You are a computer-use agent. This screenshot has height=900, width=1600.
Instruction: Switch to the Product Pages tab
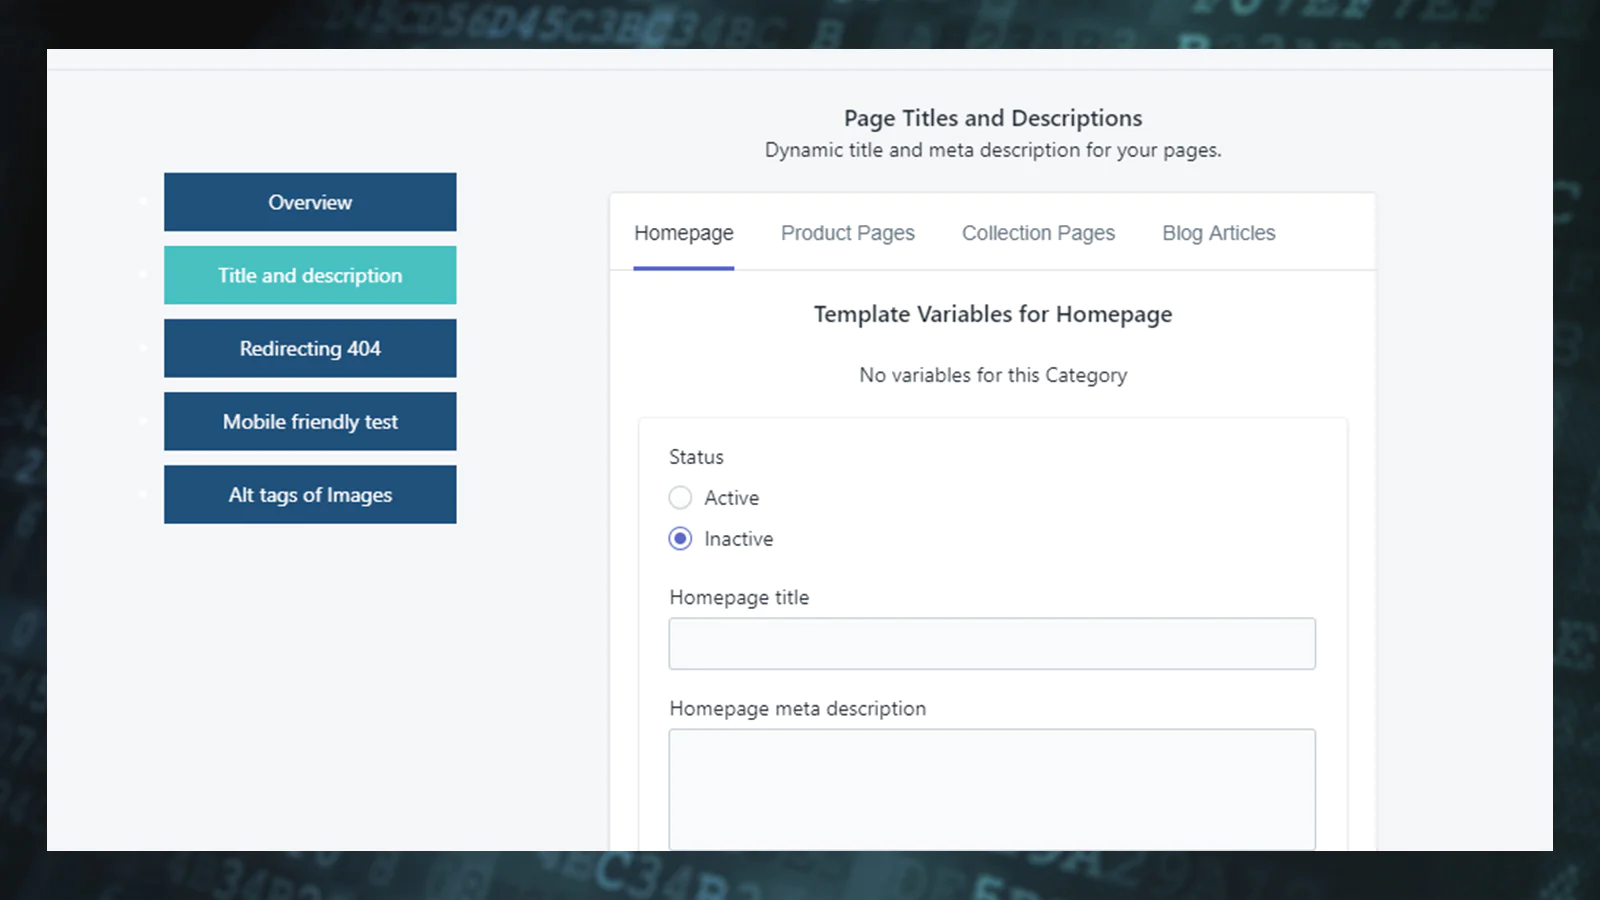848,233
